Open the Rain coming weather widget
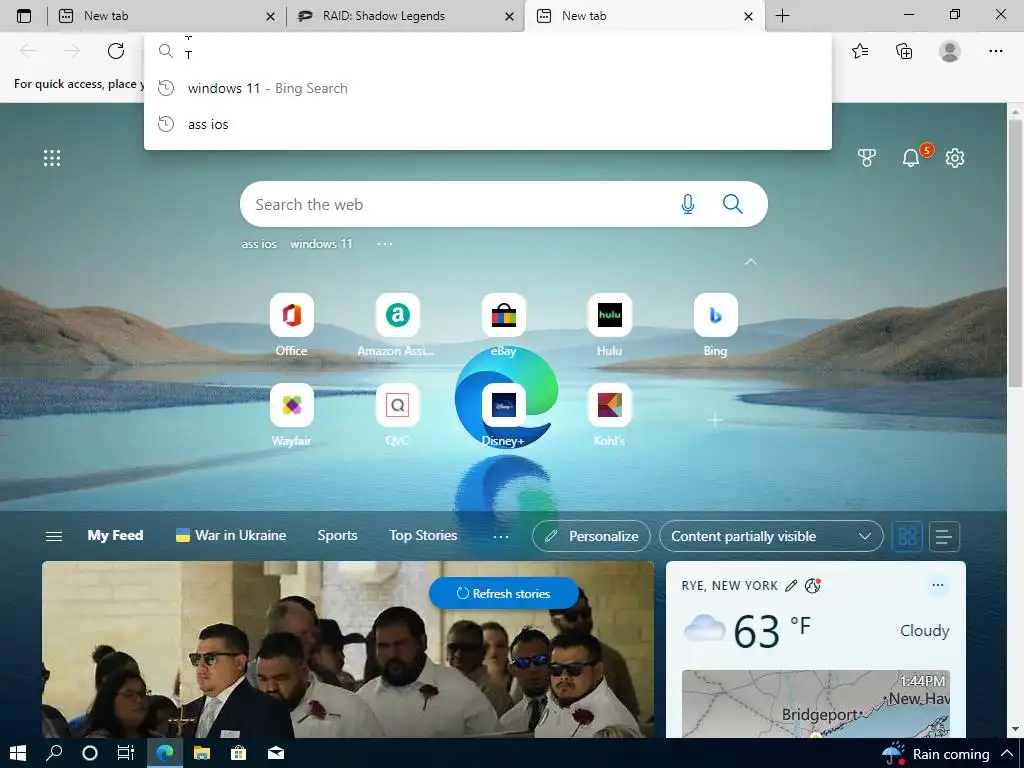1024x768 pixels. click(x=935, y=754)
